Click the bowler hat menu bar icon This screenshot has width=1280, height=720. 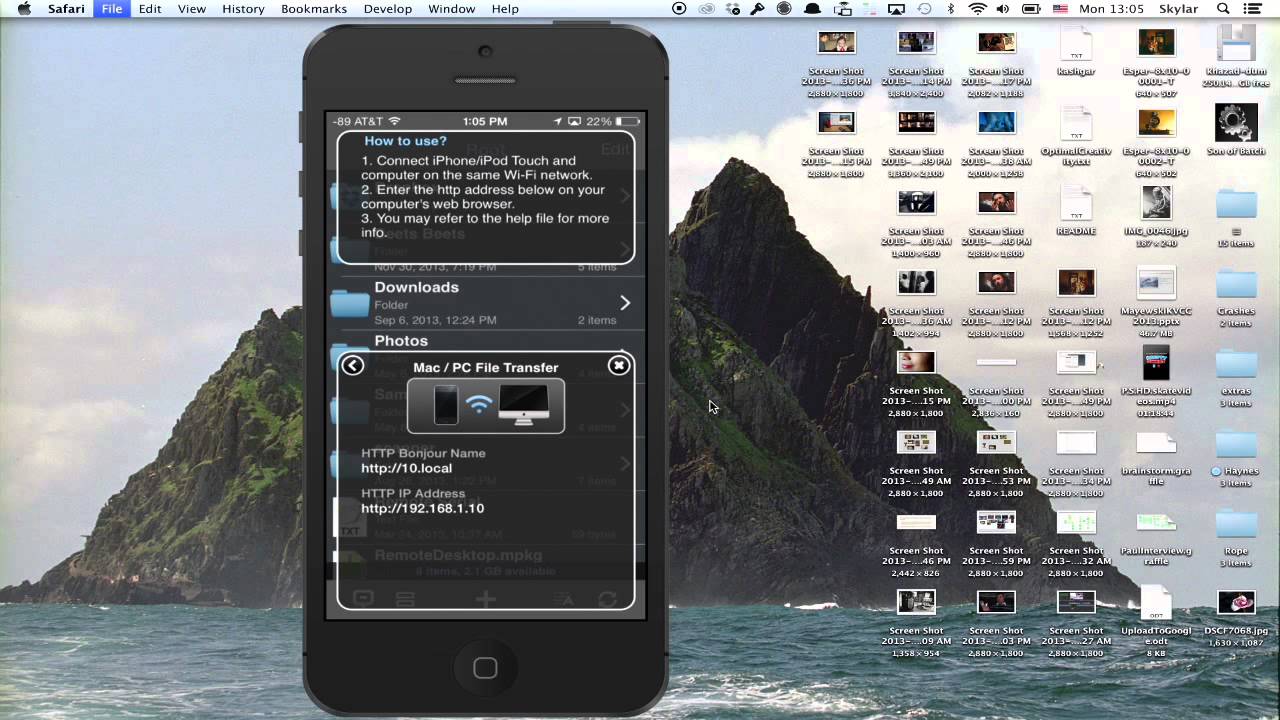[x=812, y=9]
